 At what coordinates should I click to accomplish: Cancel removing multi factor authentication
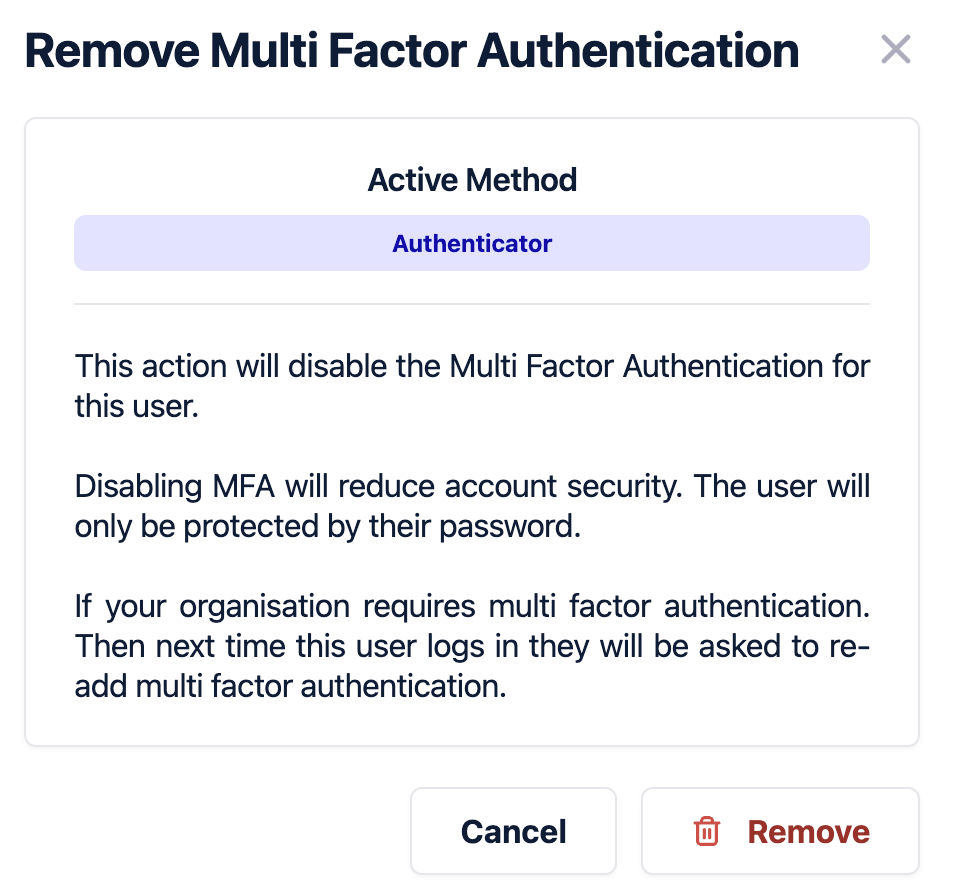click(513, 831)
